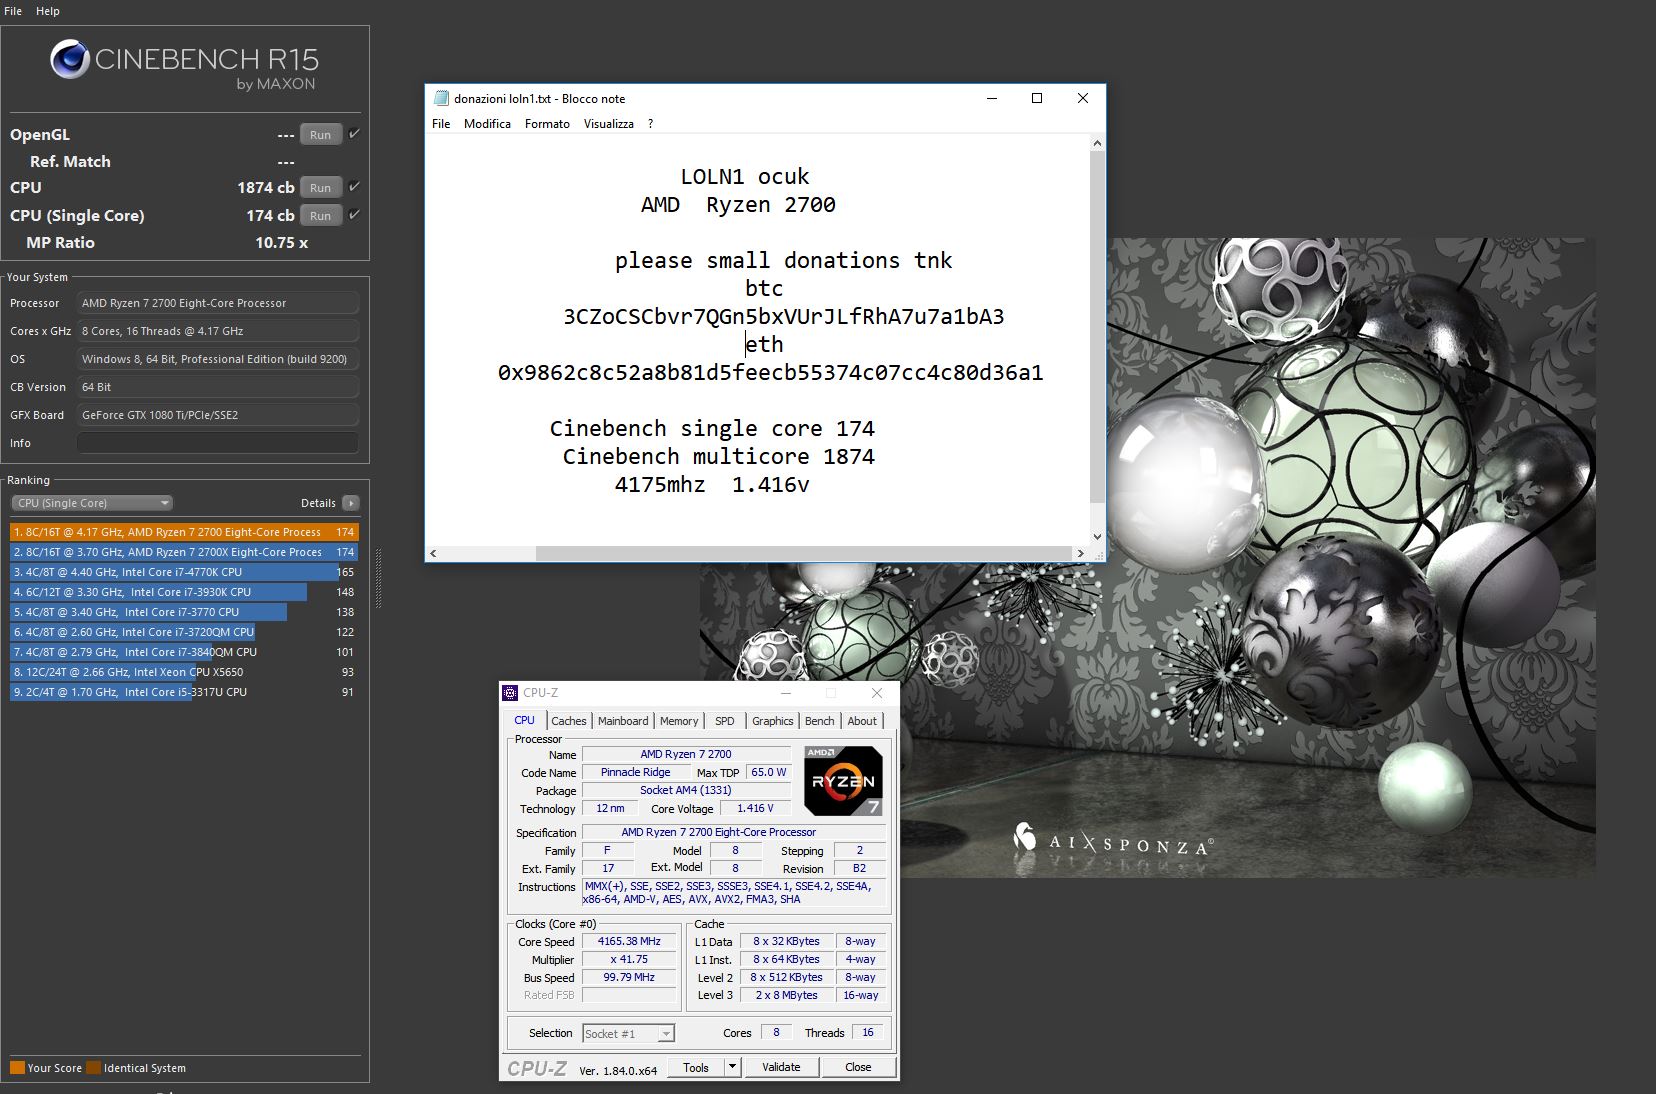The width and height of the screenshot is (1656, 1094).
Task: Click the Your Score orange legend swatch
Action: pos(17,1068)
